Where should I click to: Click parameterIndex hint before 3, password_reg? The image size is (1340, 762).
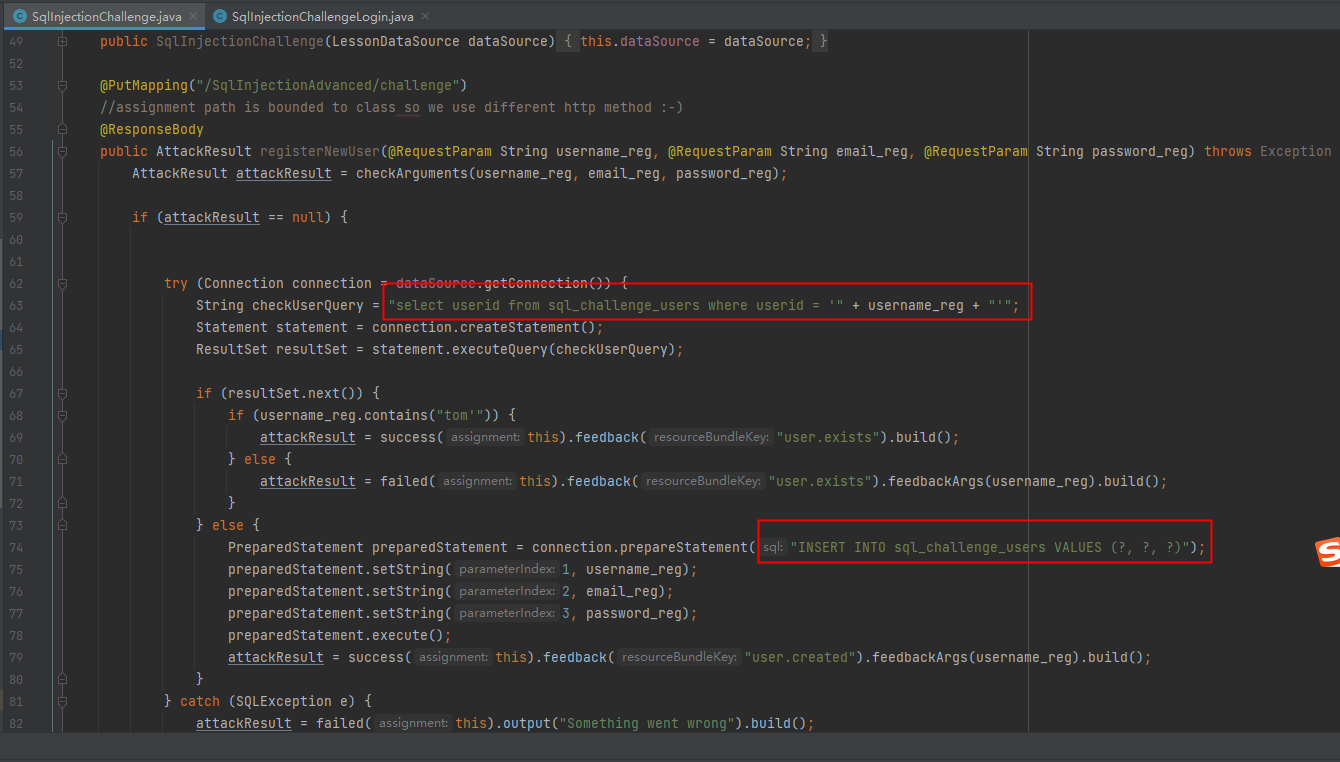click(506, 613)
